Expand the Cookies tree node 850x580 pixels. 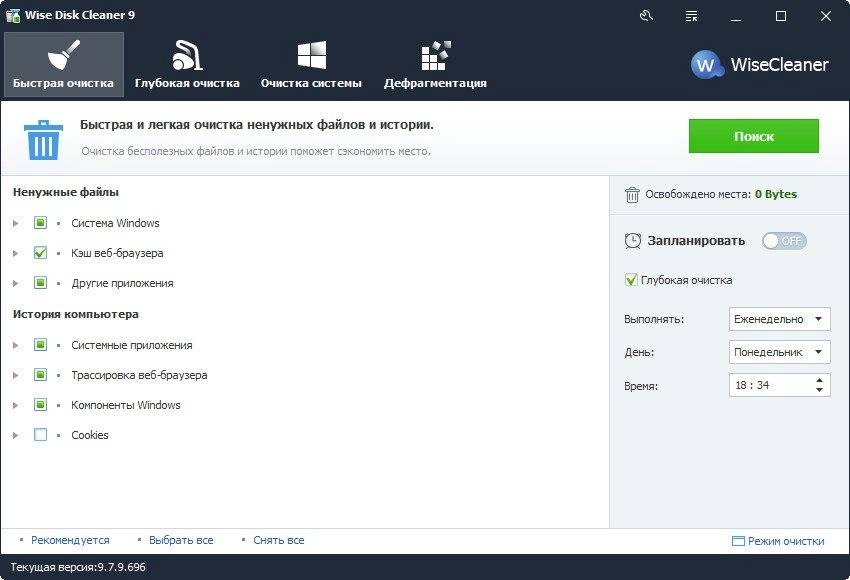(x=16, y=435)
